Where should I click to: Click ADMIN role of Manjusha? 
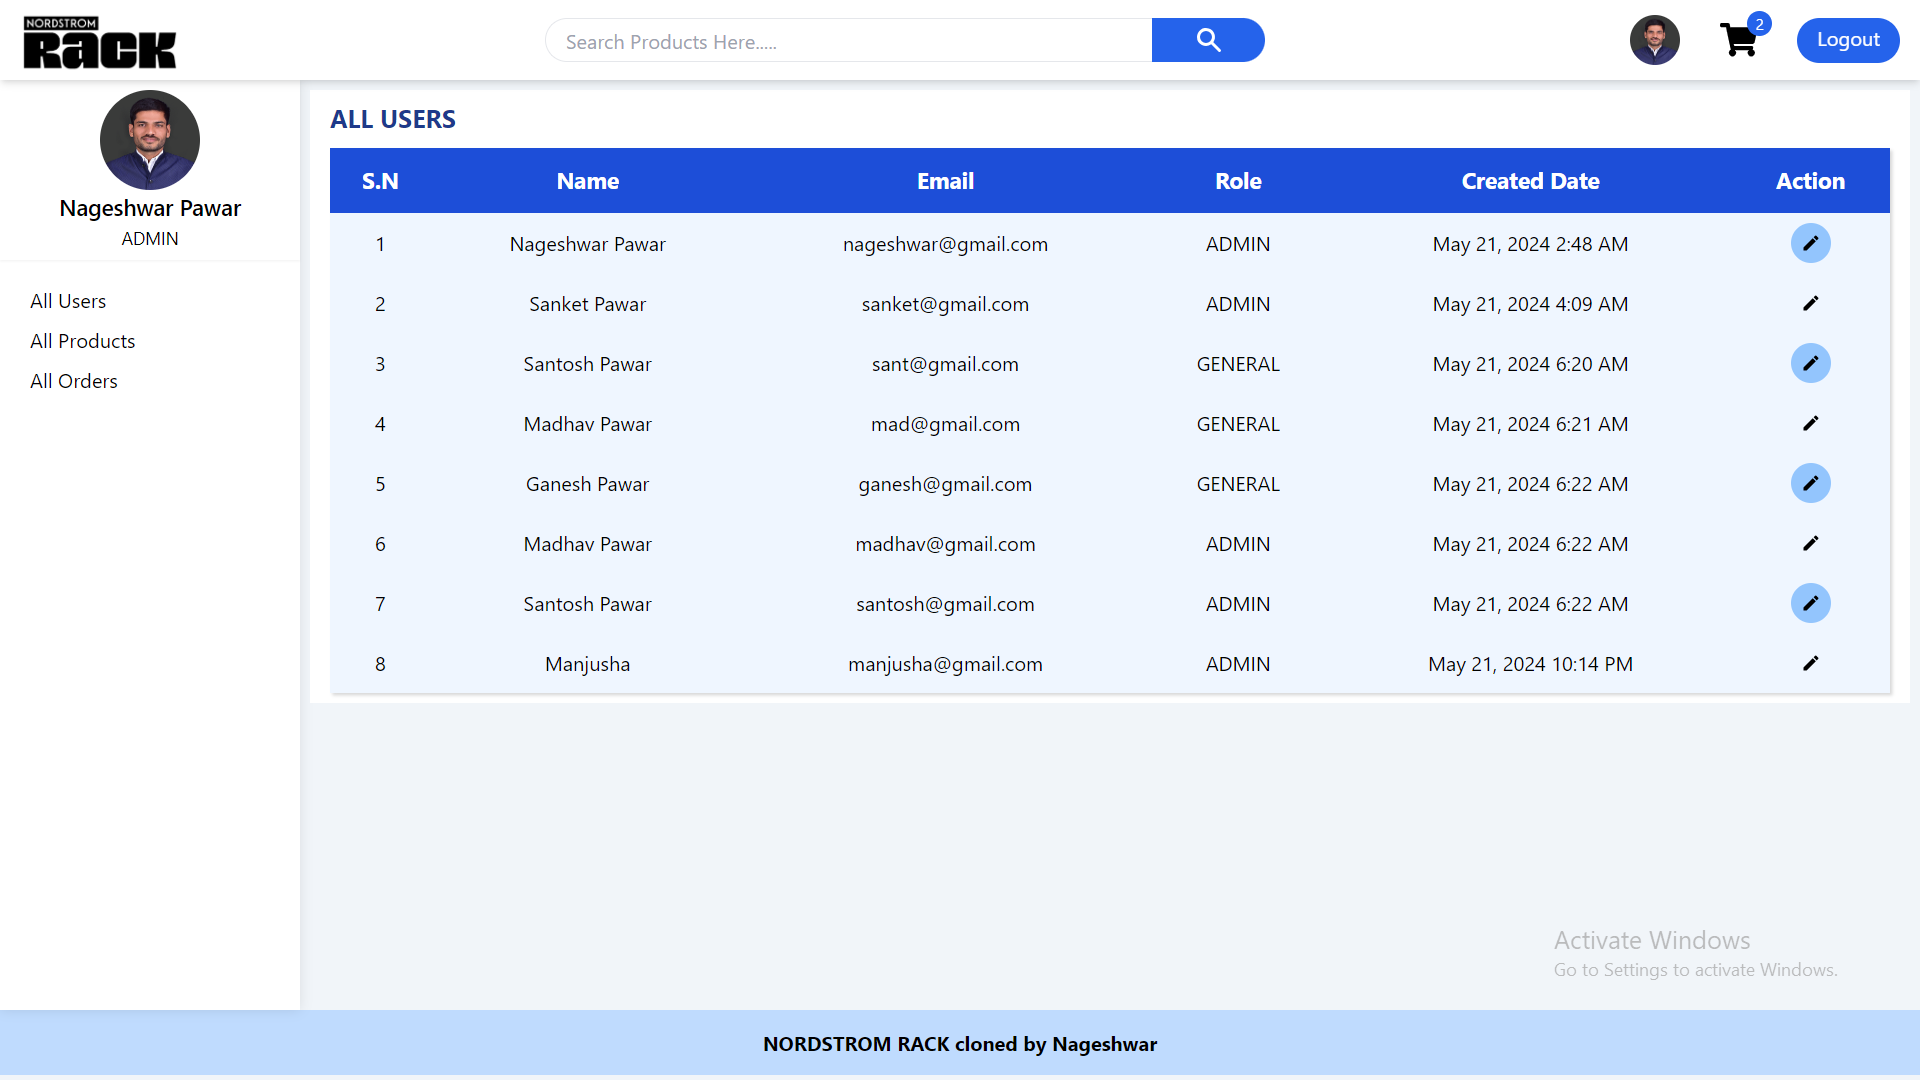pos(1238,664)
